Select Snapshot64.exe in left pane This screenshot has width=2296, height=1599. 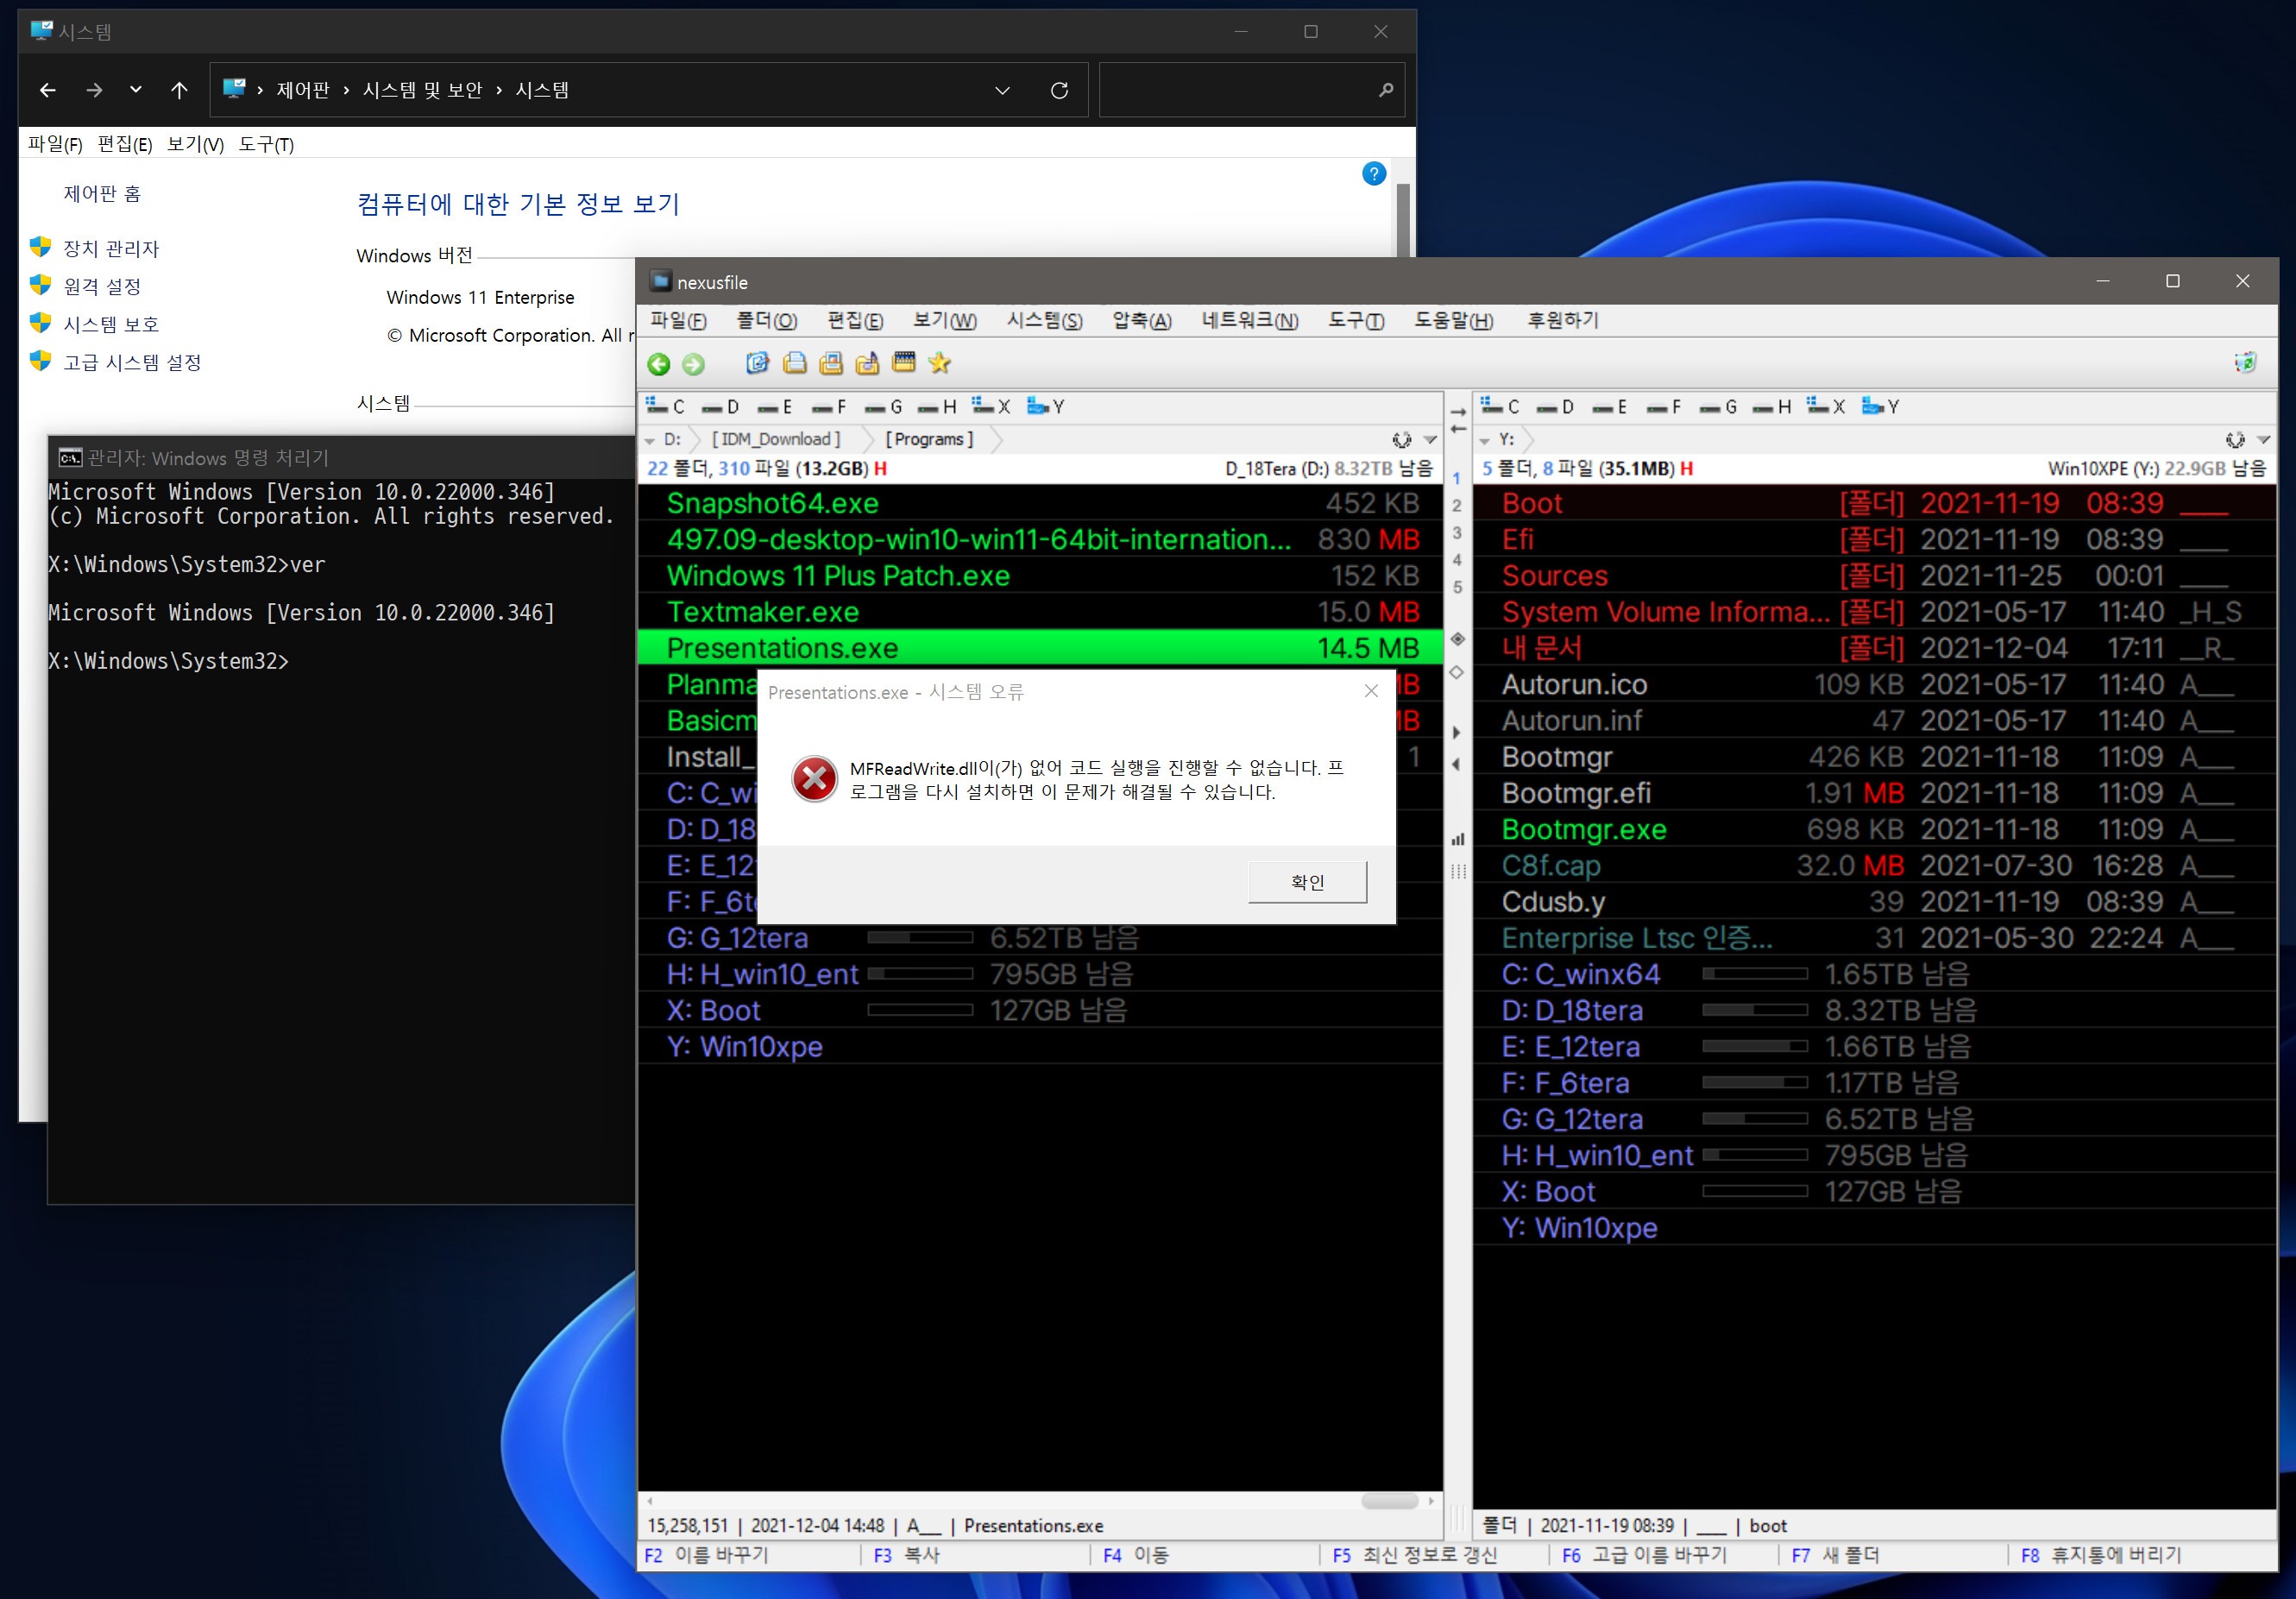point(1039,504)
